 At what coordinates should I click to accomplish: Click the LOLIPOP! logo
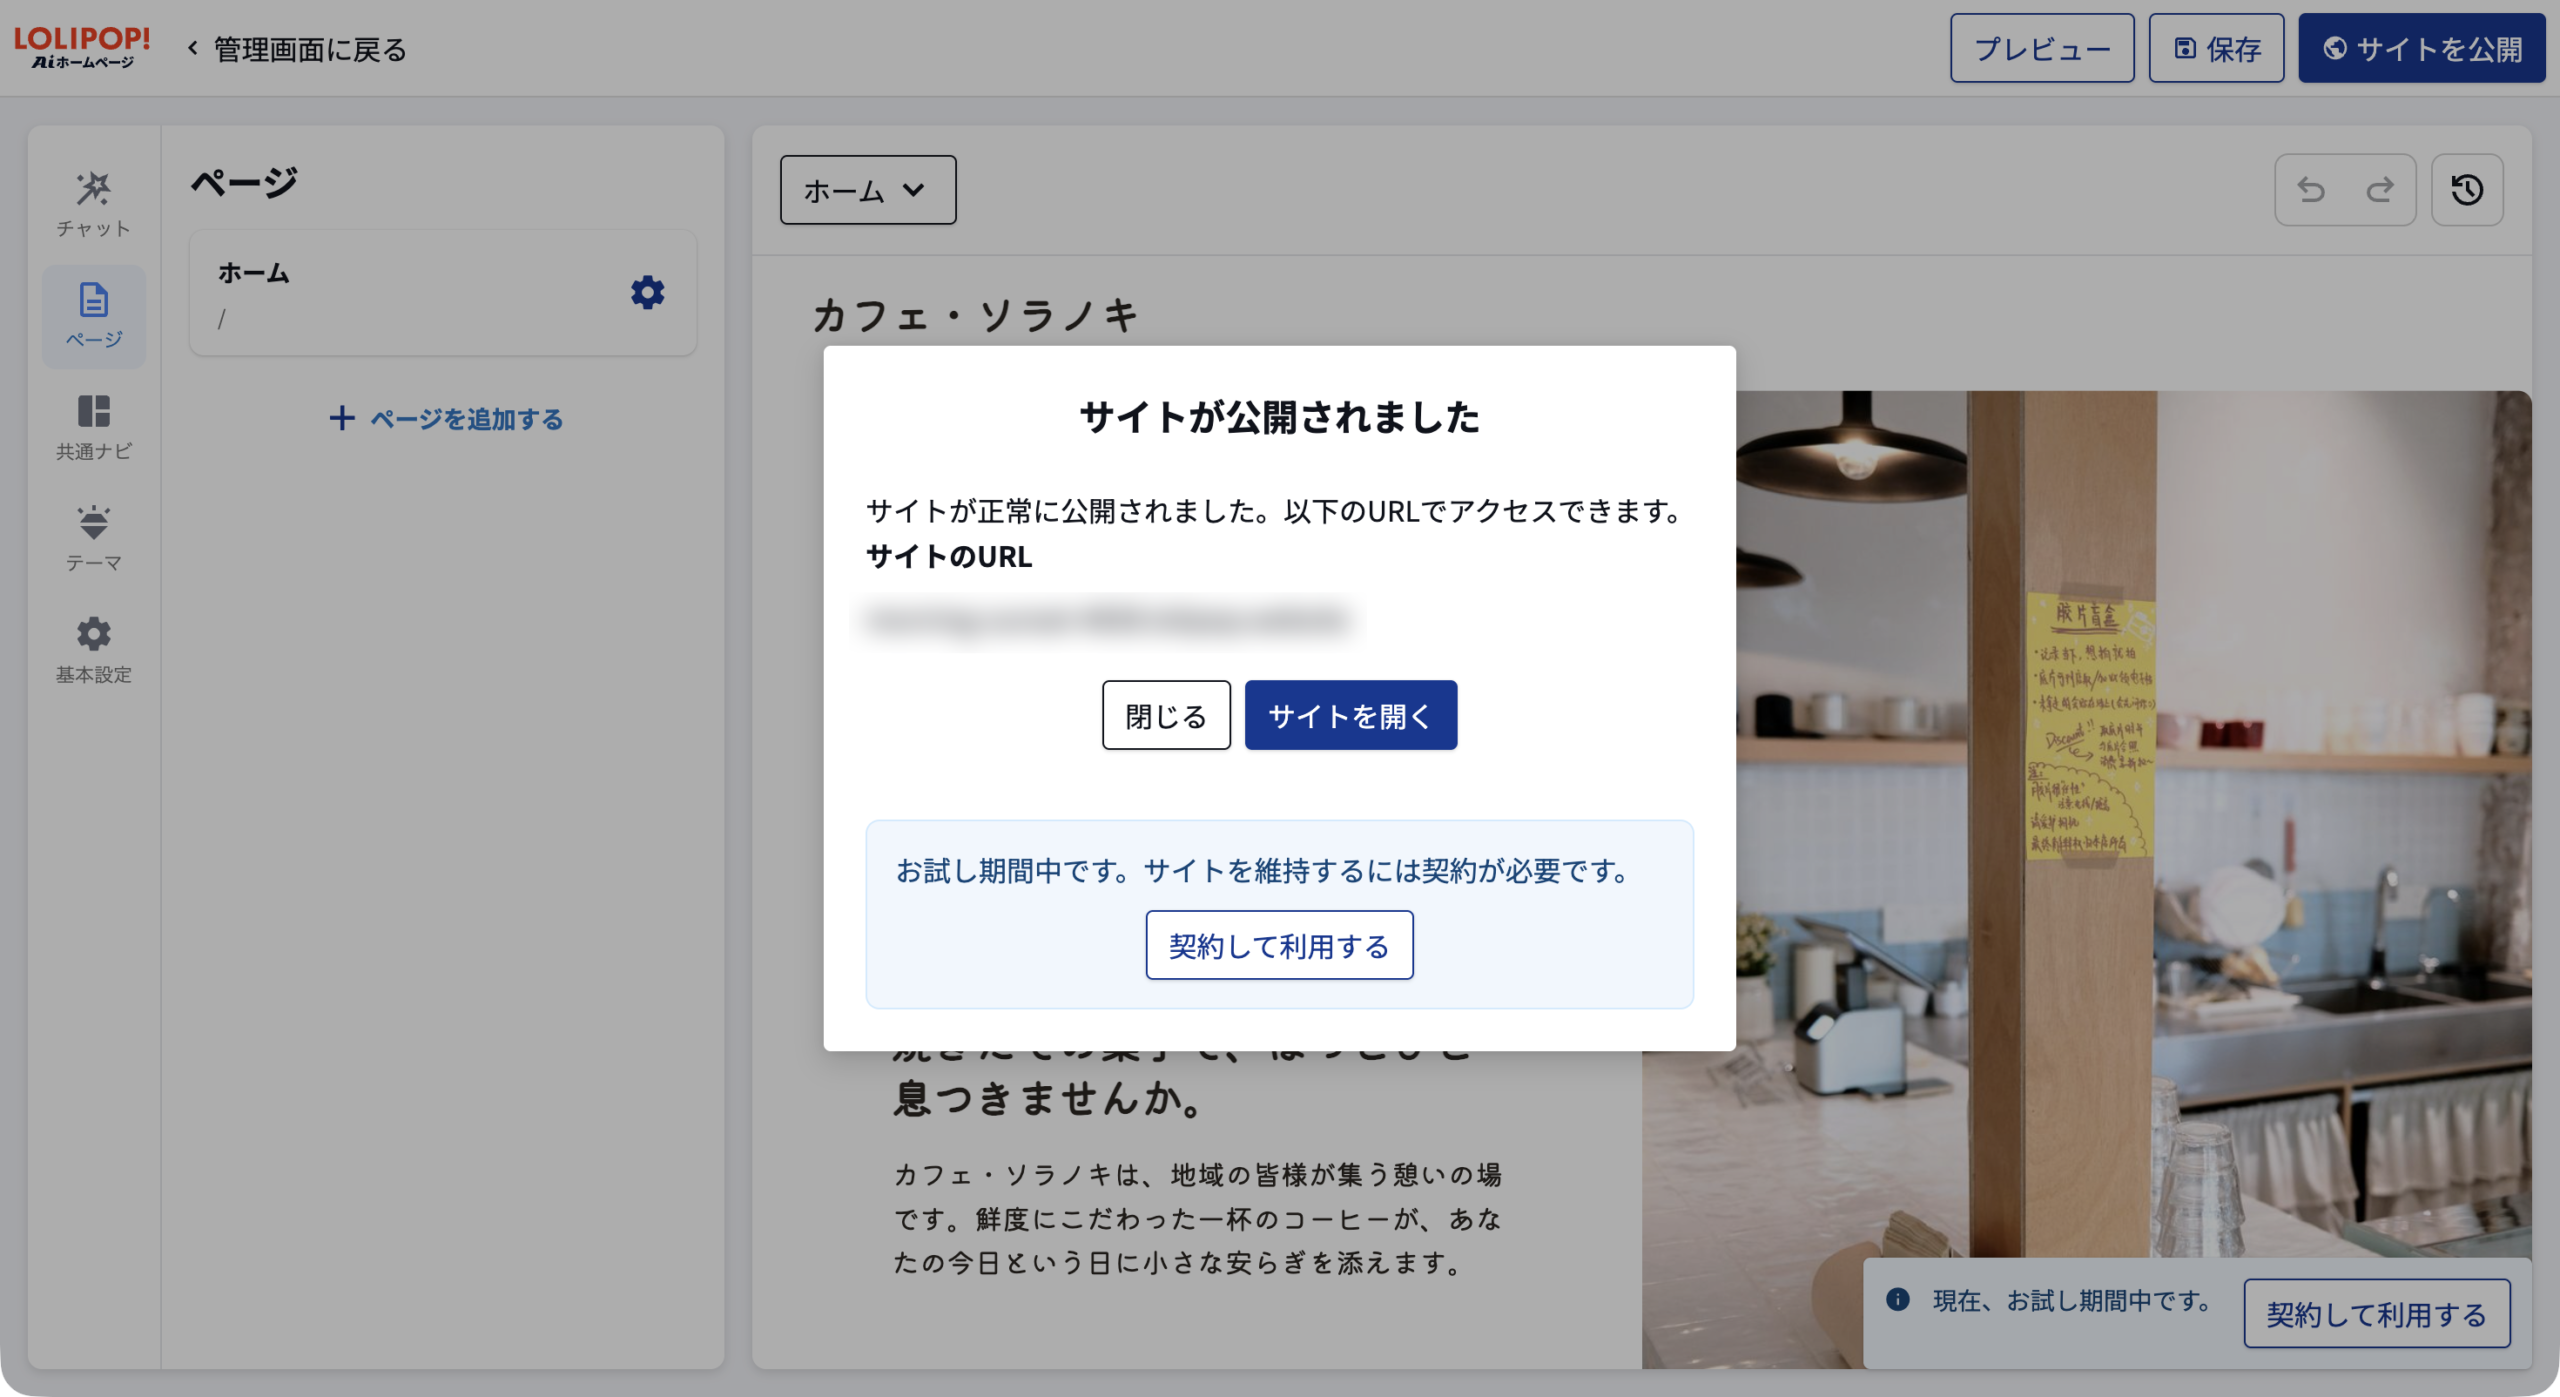[x=82, y=48]
